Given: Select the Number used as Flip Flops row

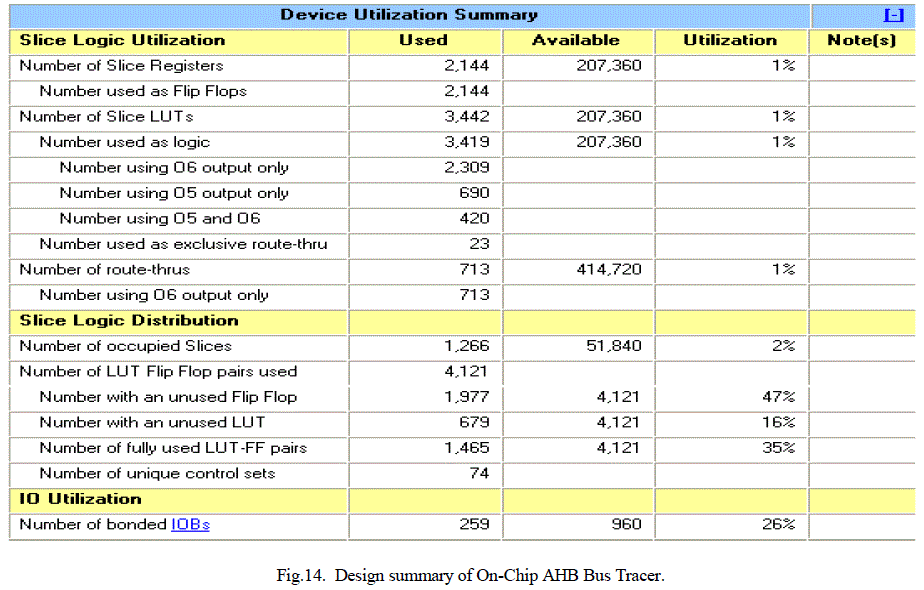Looking at the screenshot, I should [x=143, y=91].
